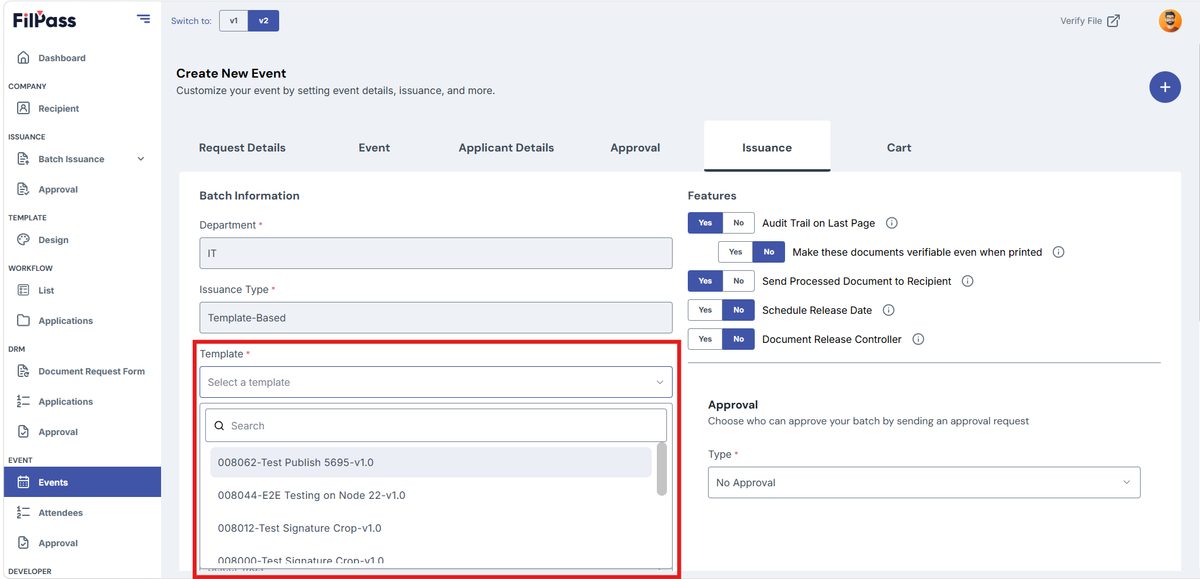
Task: Click the Department IT field
Action: [436, 253]
